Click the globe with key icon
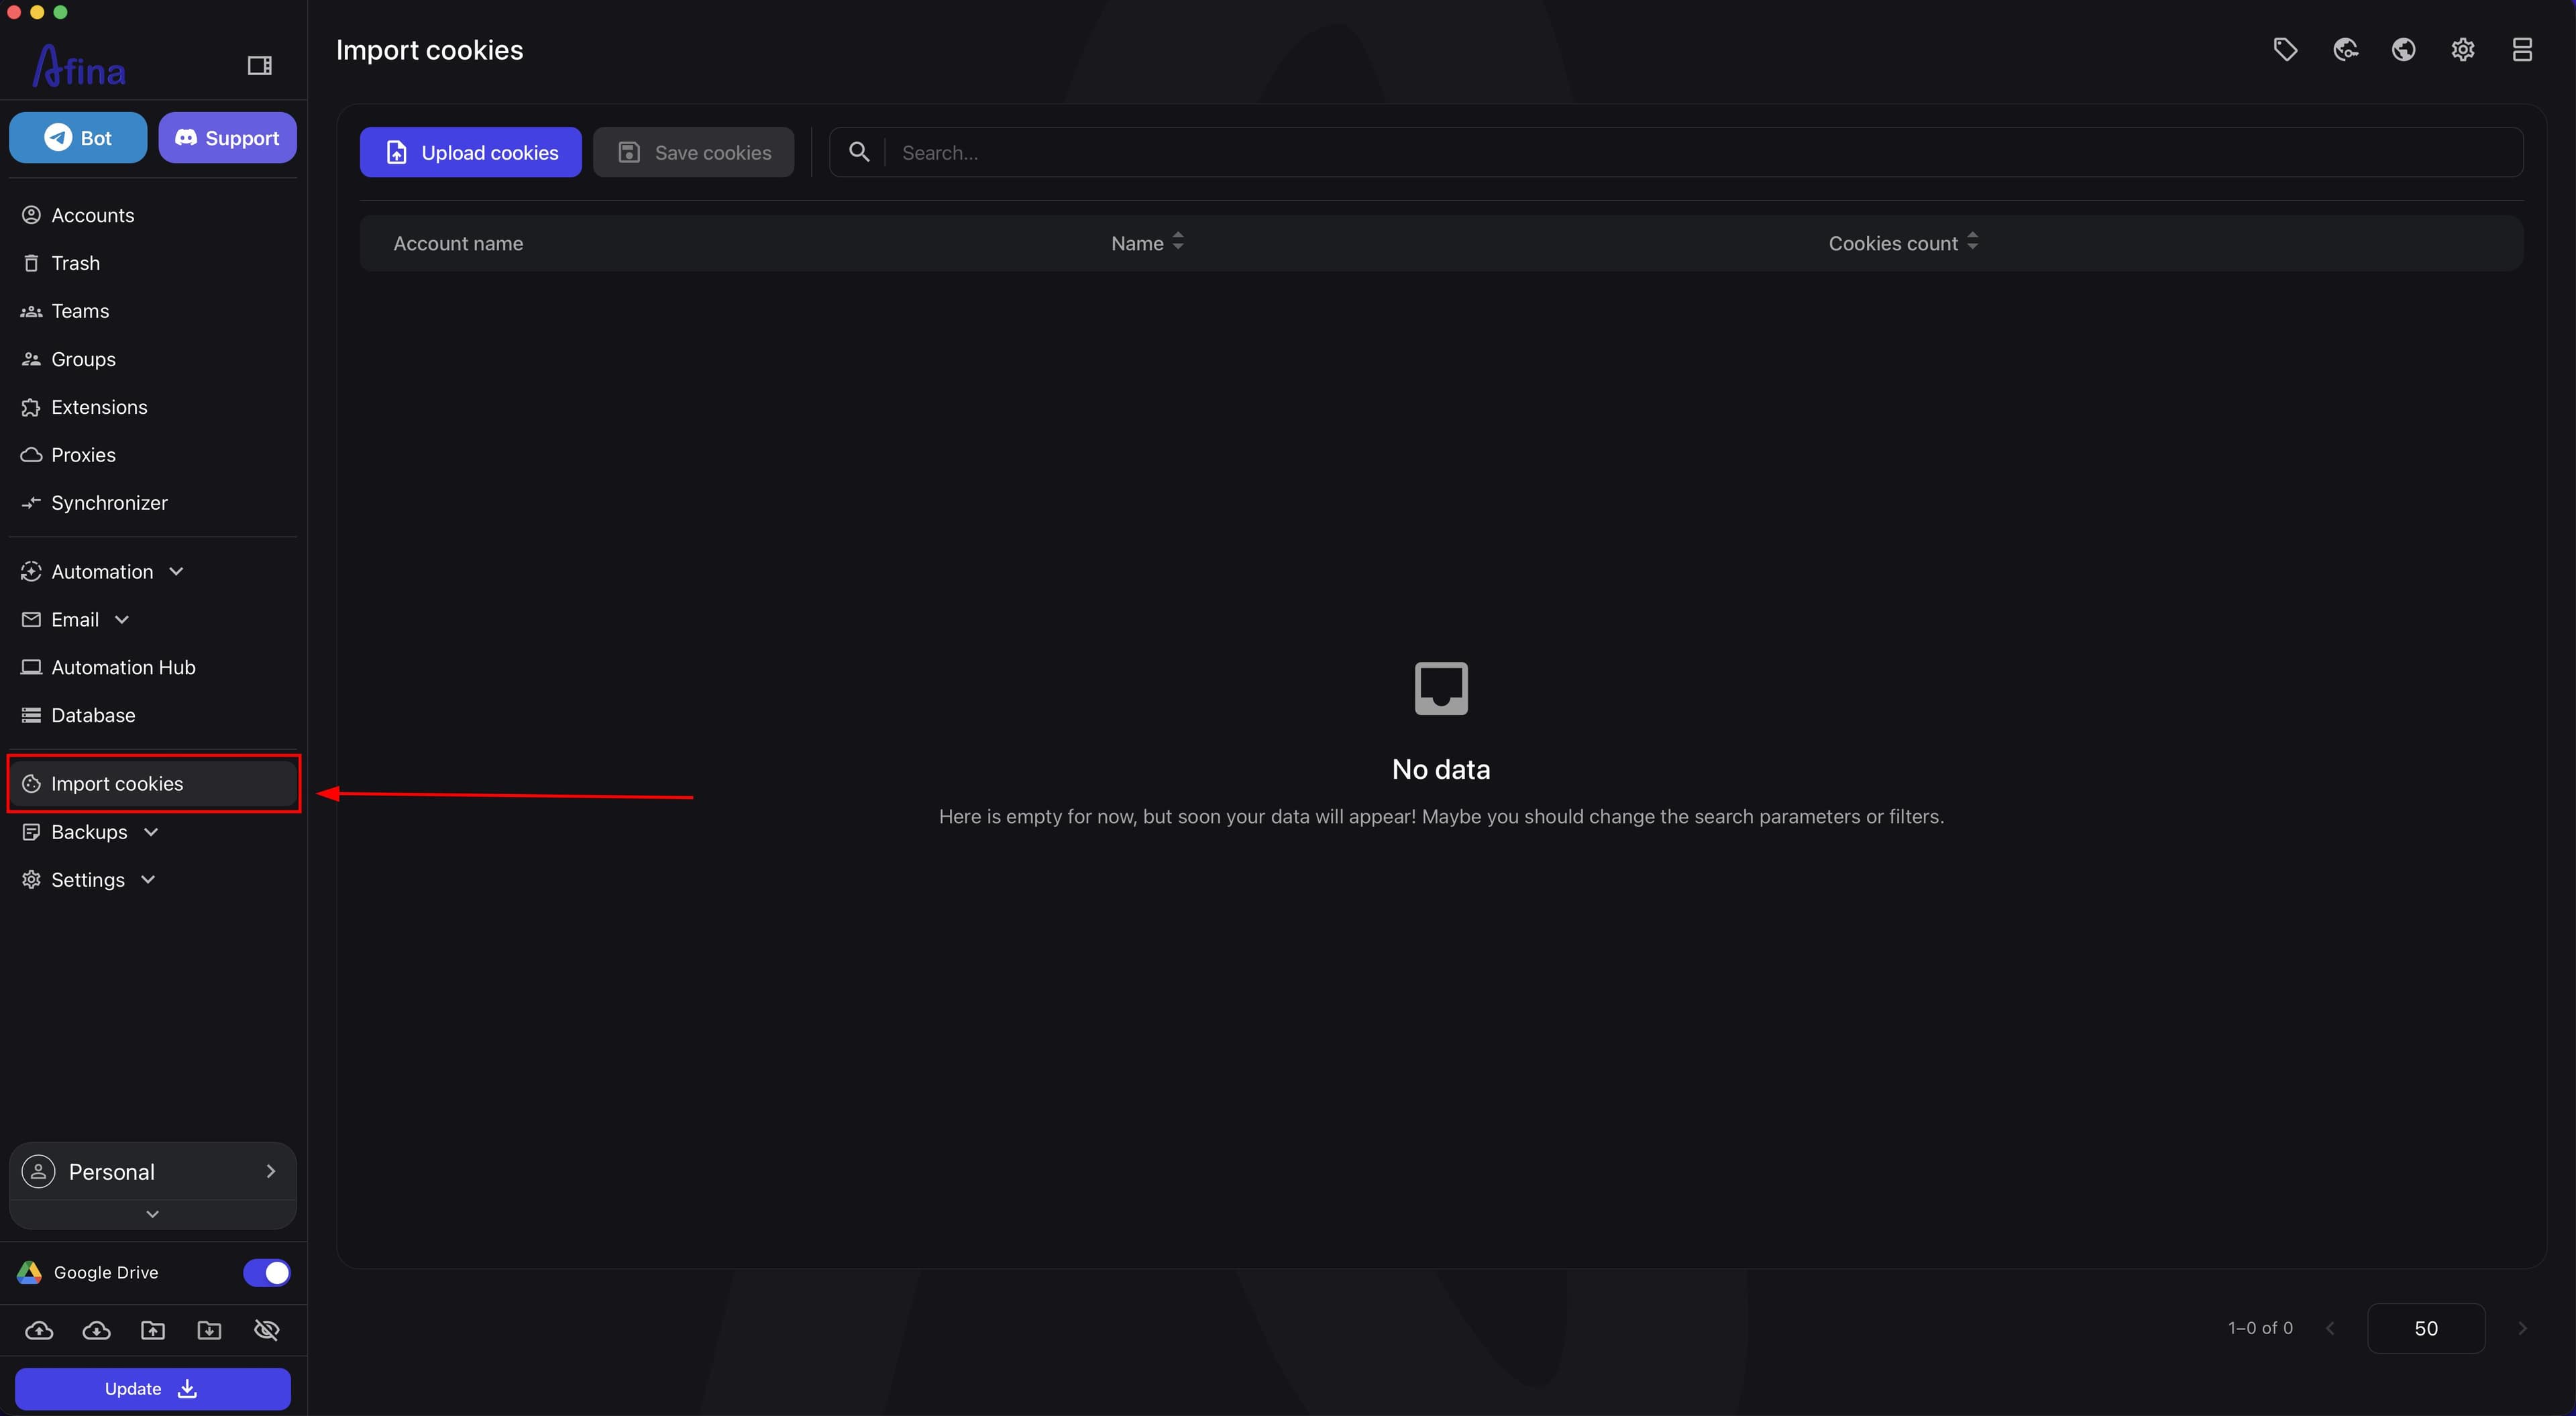Screen dimensions: 2576x1416 point(2345,50)
